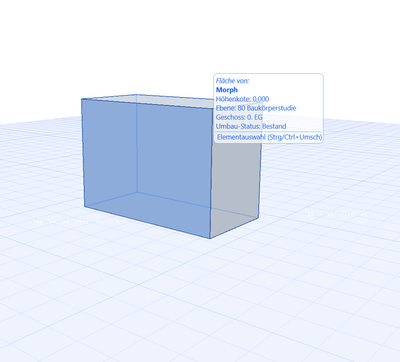The image size is (400, 362).
Task: Click 'Höhenkote: 0,000' in the tooltip
Action: point(242,99)
